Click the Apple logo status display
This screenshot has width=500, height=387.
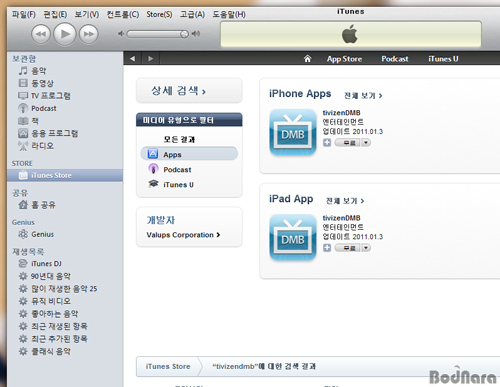click(351, 34)
